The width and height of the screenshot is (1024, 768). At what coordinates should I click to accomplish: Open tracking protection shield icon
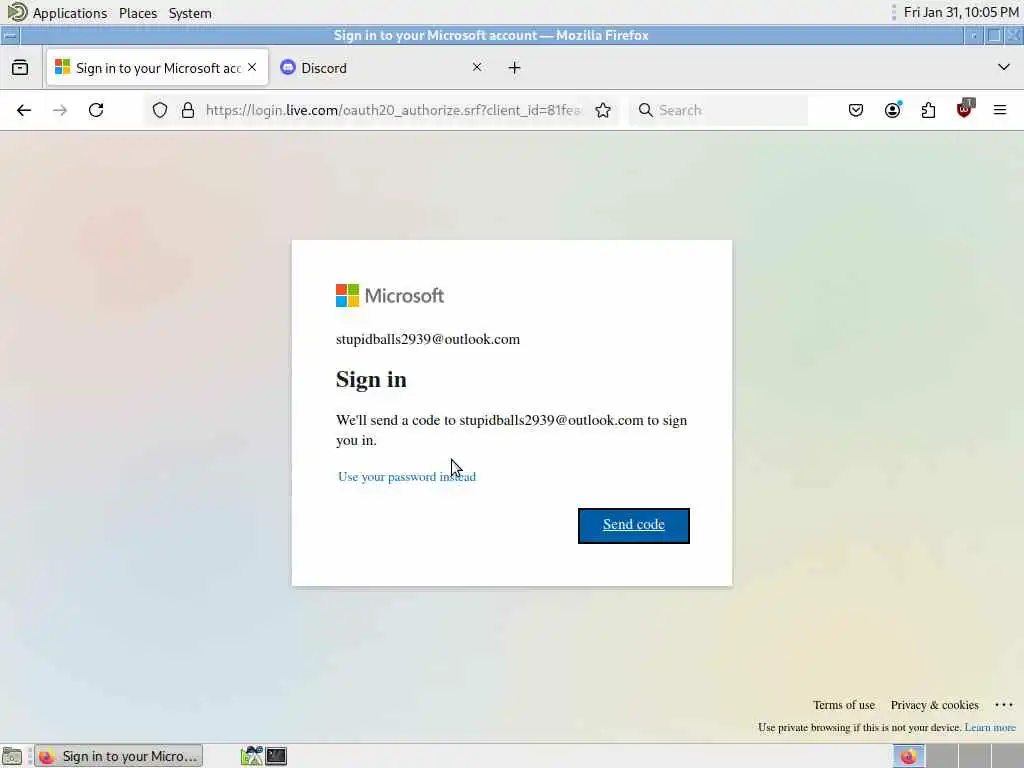point(160,110)
